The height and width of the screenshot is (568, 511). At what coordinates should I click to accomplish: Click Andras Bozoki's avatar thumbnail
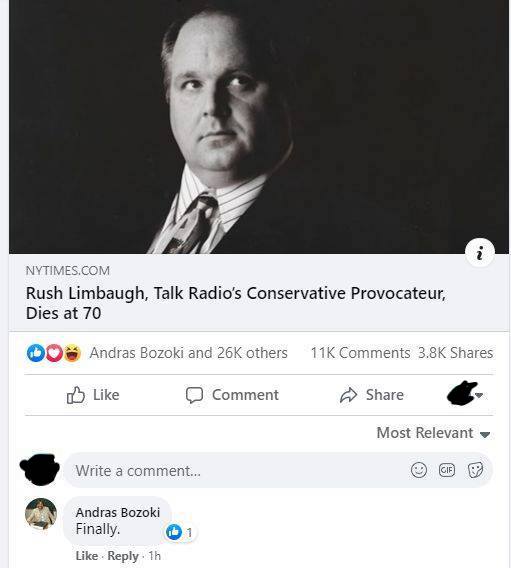pos(41,514)
